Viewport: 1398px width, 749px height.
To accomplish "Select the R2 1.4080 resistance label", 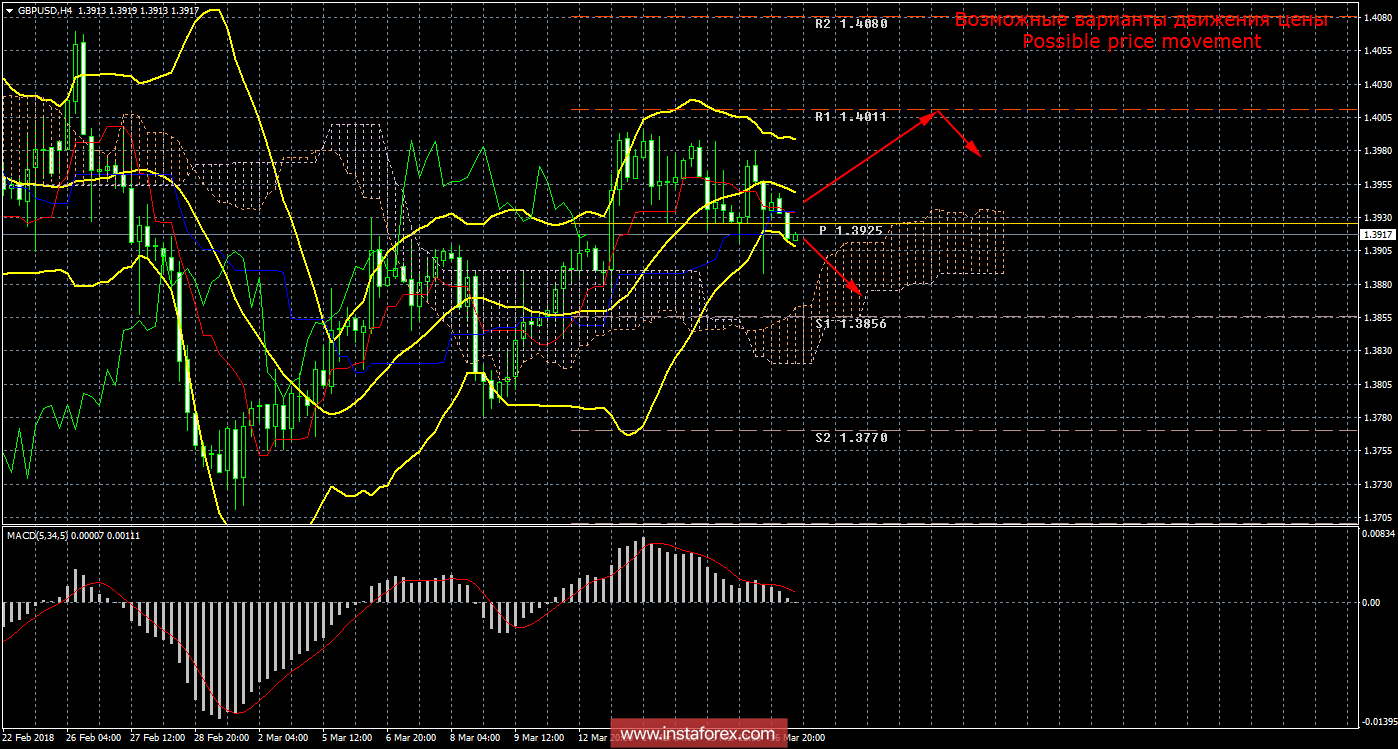I will pyautogui.click(x=851, y=23).
